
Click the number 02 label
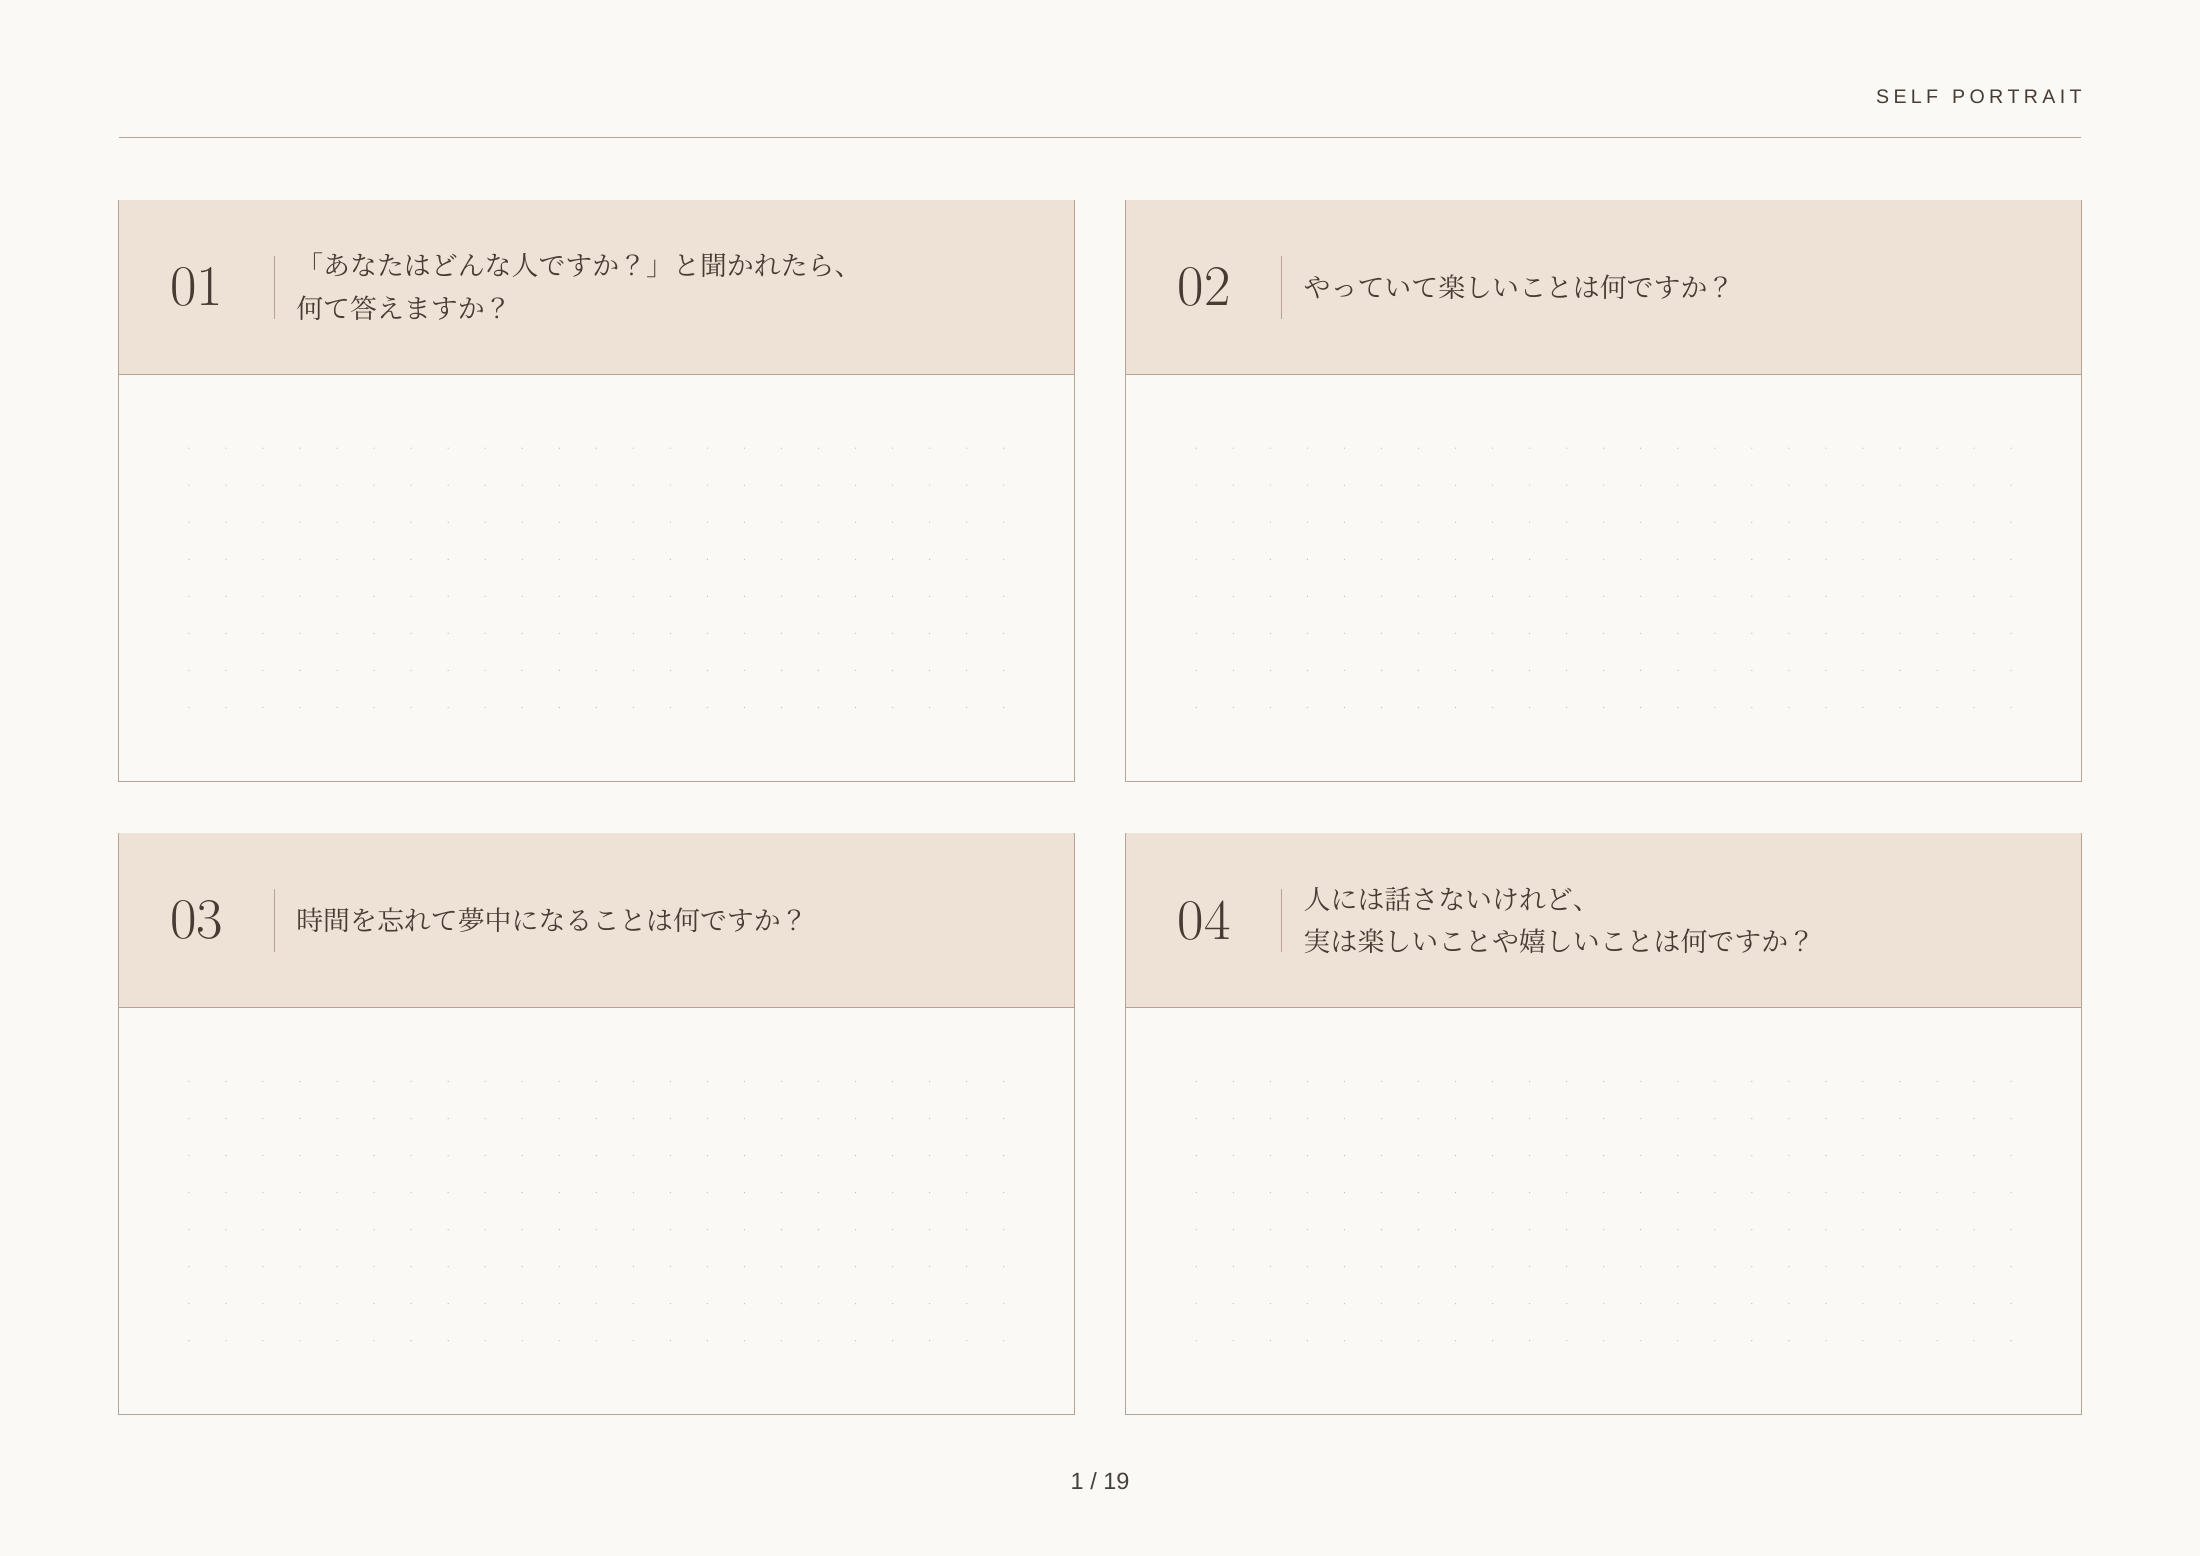click(1203, 288)
